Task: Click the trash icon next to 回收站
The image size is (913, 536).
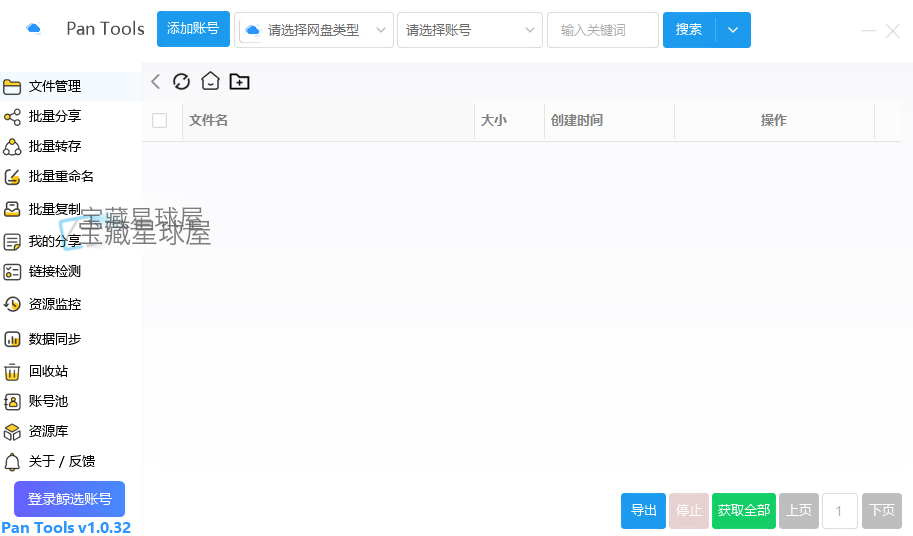Action: 12,372
